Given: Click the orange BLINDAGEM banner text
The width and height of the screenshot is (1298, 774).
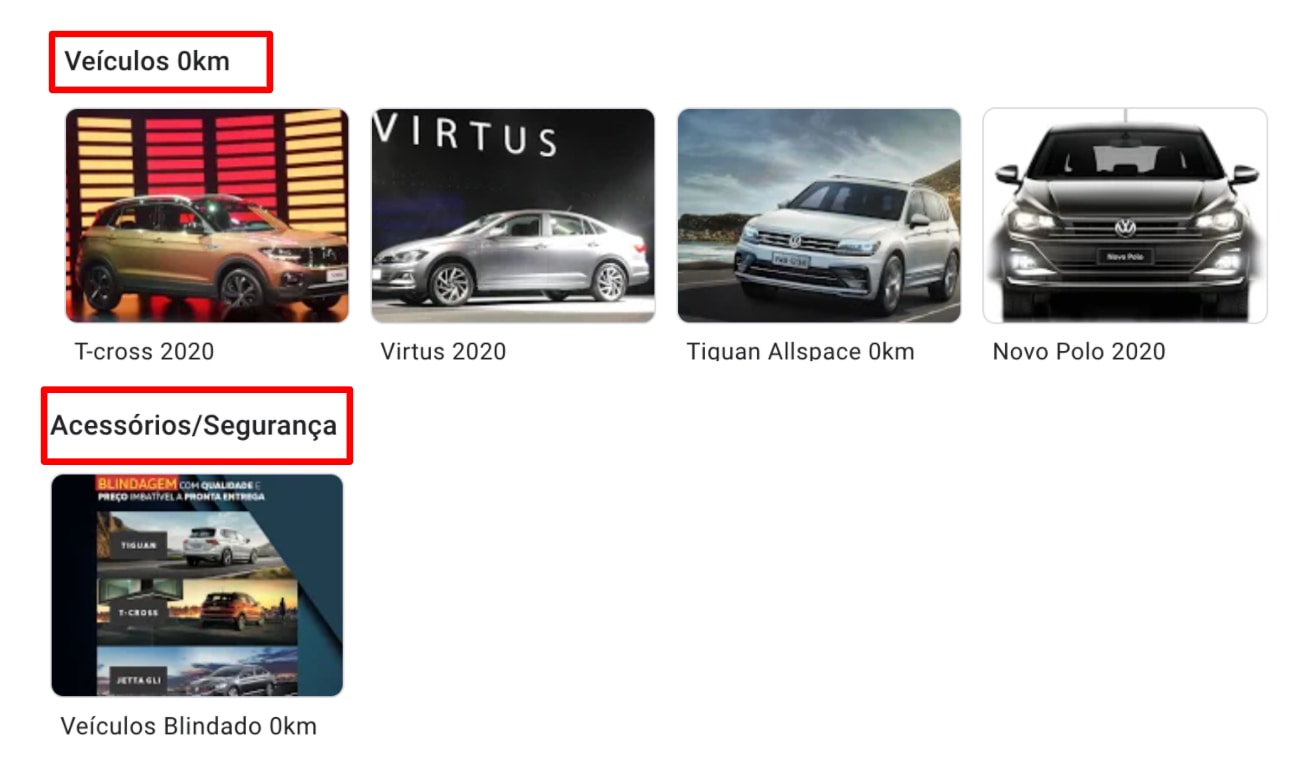Looking at the screenshot, I should (x=137, y=484).
